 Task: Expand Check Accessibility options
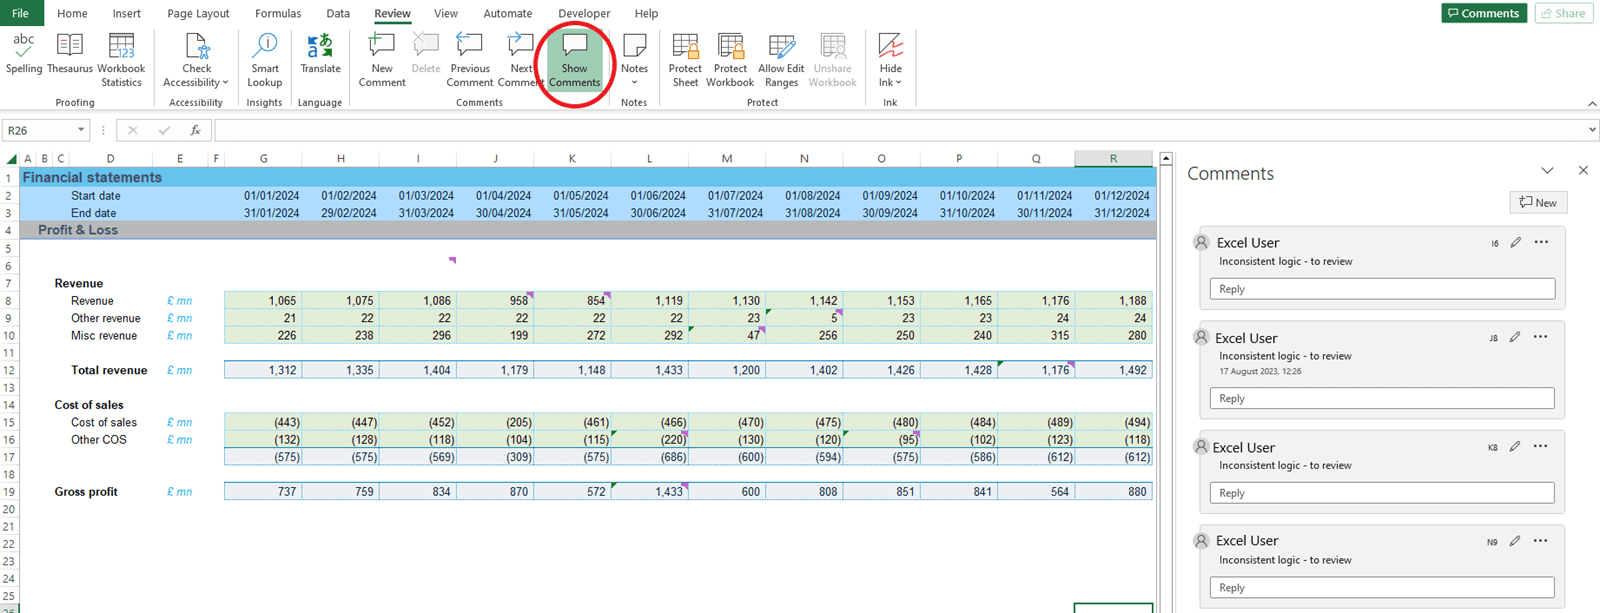coord(225,83)
